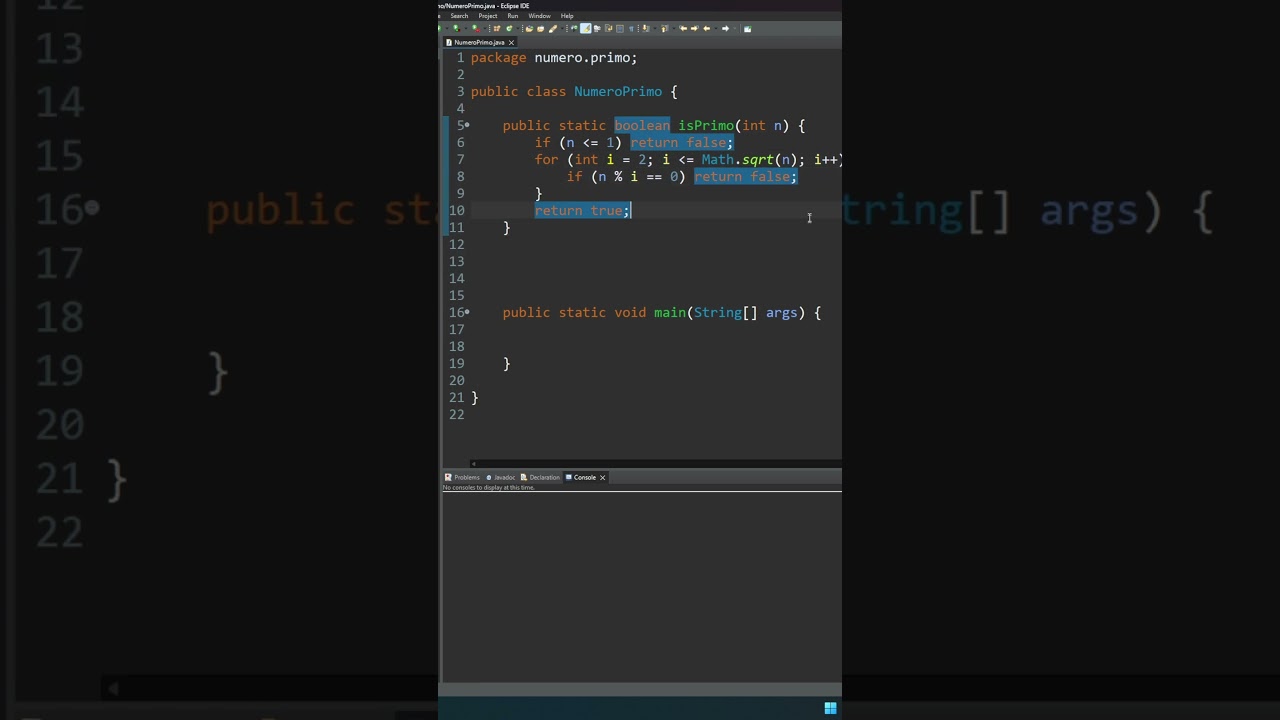Click the New Java Package icon
Image resolution: width=1280 pixels, height=720 pixels.
tap(497, 29)
